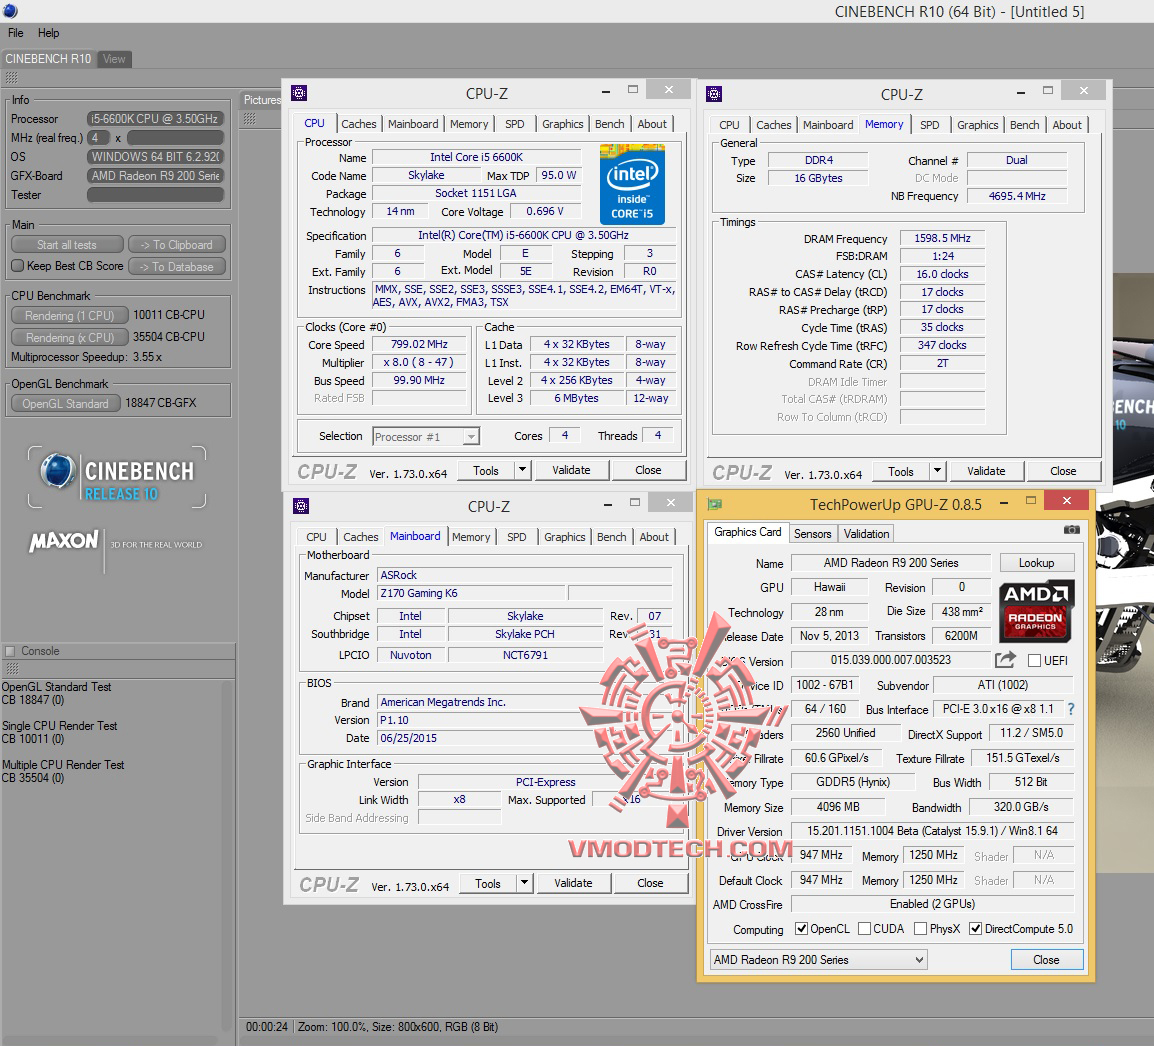Click the grip handle below CINEBENCH R10 tab
1154x1046 pixels.
(11, 78)
